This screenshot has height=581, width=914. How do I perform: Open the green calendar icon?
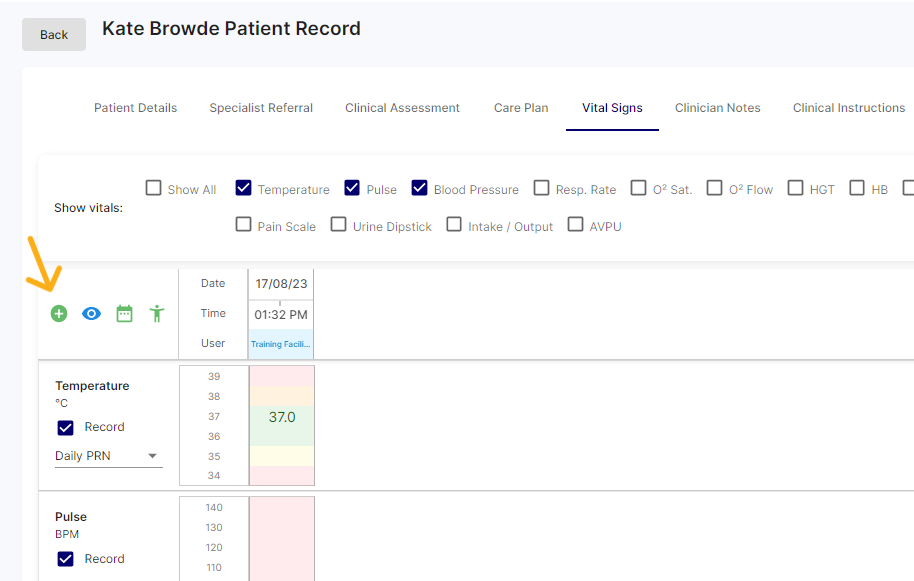(124, 314)
